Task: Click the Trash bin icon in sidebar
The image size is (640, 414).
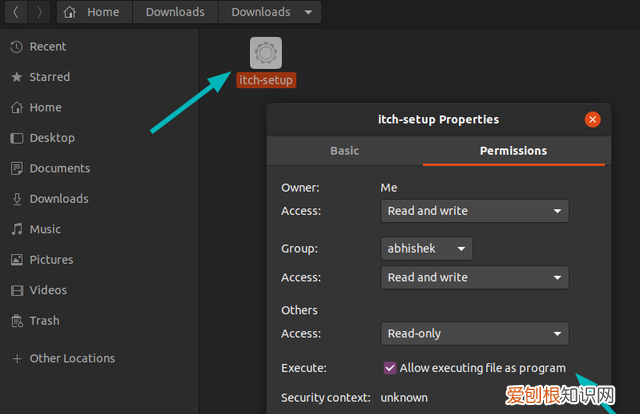Action: [17, 321]
